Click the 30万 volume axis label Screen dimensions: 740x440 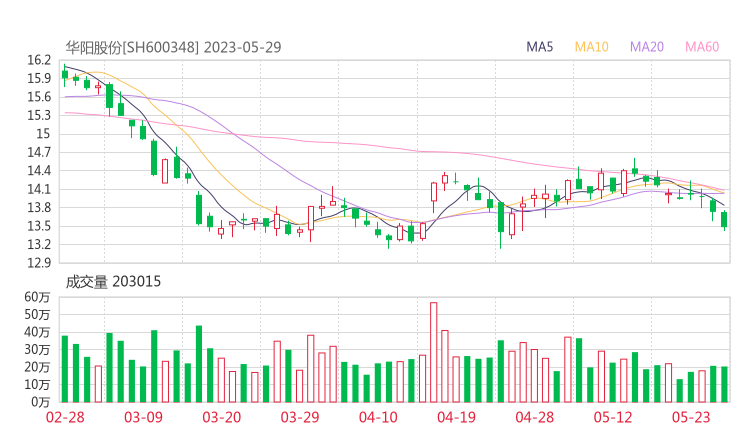tap(37, 350)
